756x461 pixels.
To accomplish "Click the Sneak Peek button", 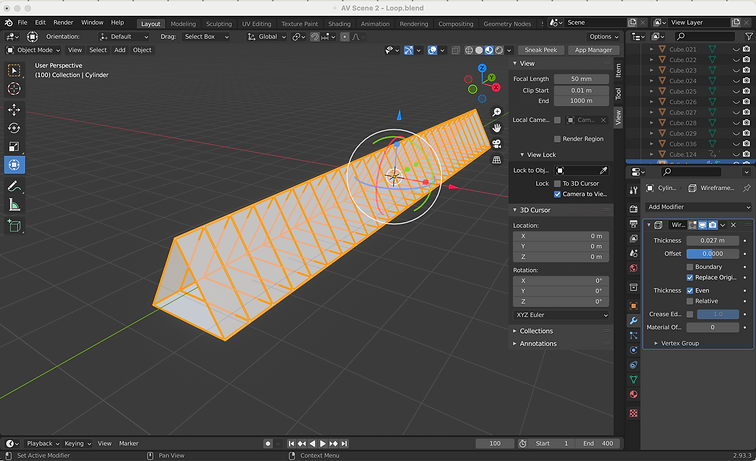I will (x=540, y=50).
